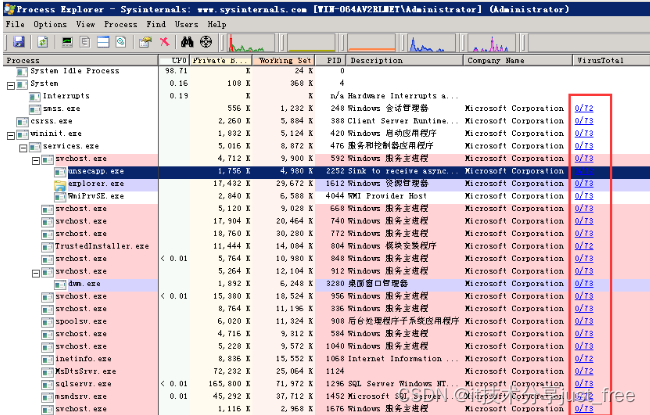650x415 pixels.
Task: Open VirusTotal link for sqlservr.exe
Action: point(584,384)
